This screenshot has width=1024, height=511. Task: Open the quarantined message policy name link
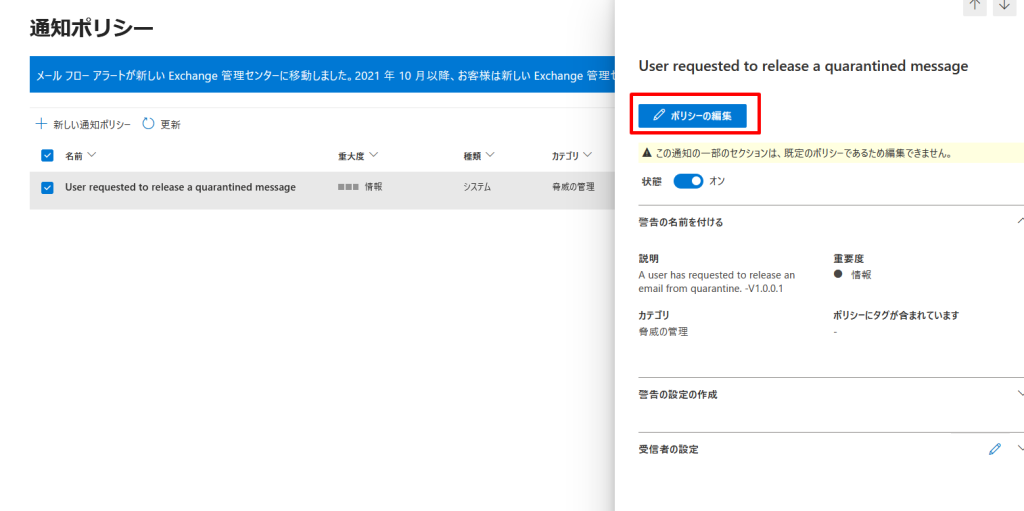180,187
